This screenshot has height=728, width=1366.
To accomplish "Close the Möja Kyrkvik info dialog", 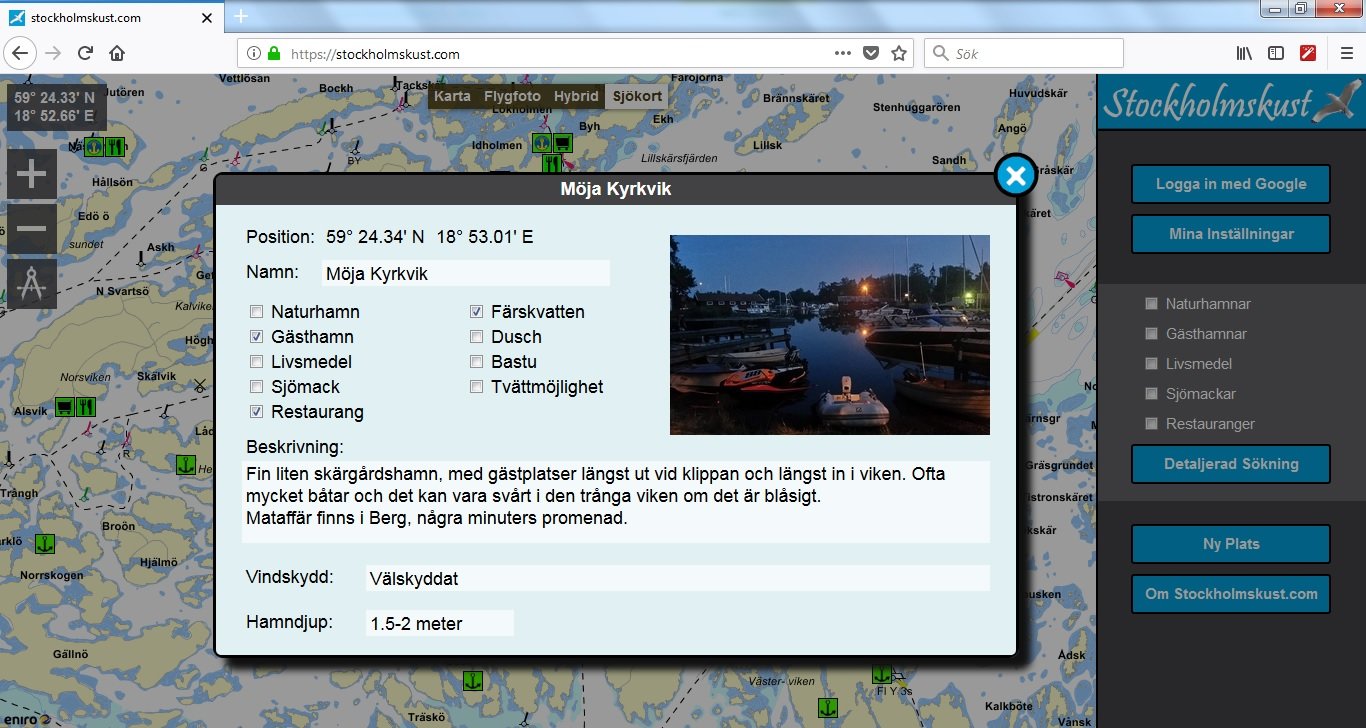I will [1015, 177].
